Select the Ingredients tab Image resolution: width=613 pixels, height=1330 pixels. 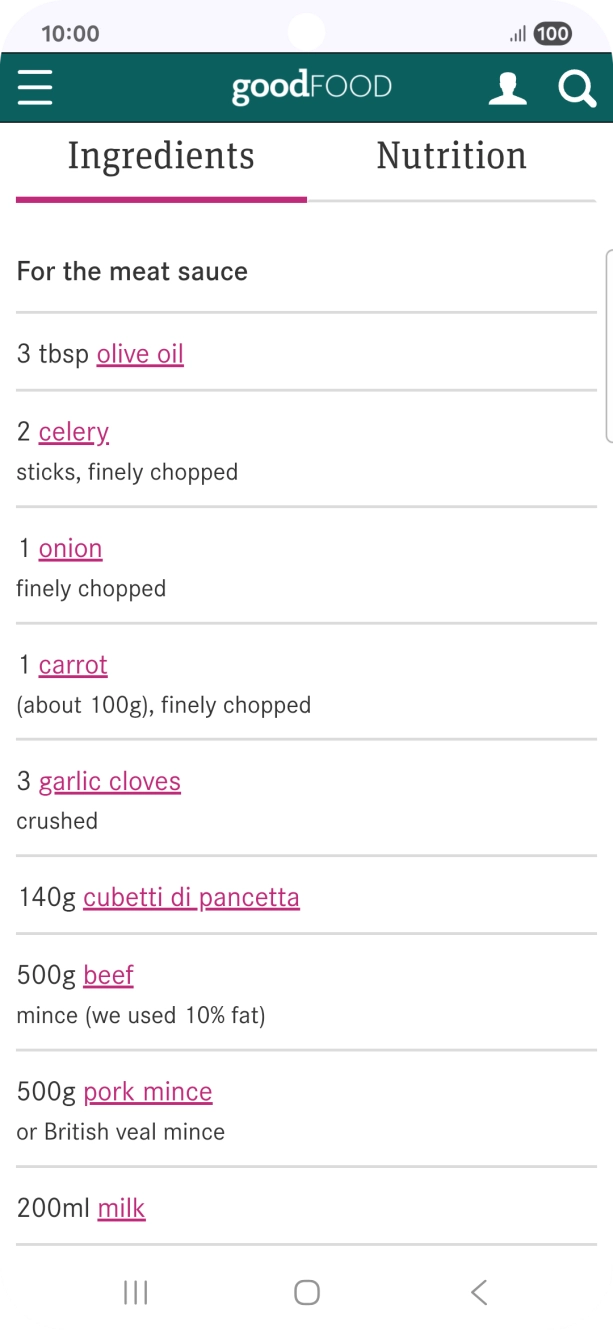[161, 157]
